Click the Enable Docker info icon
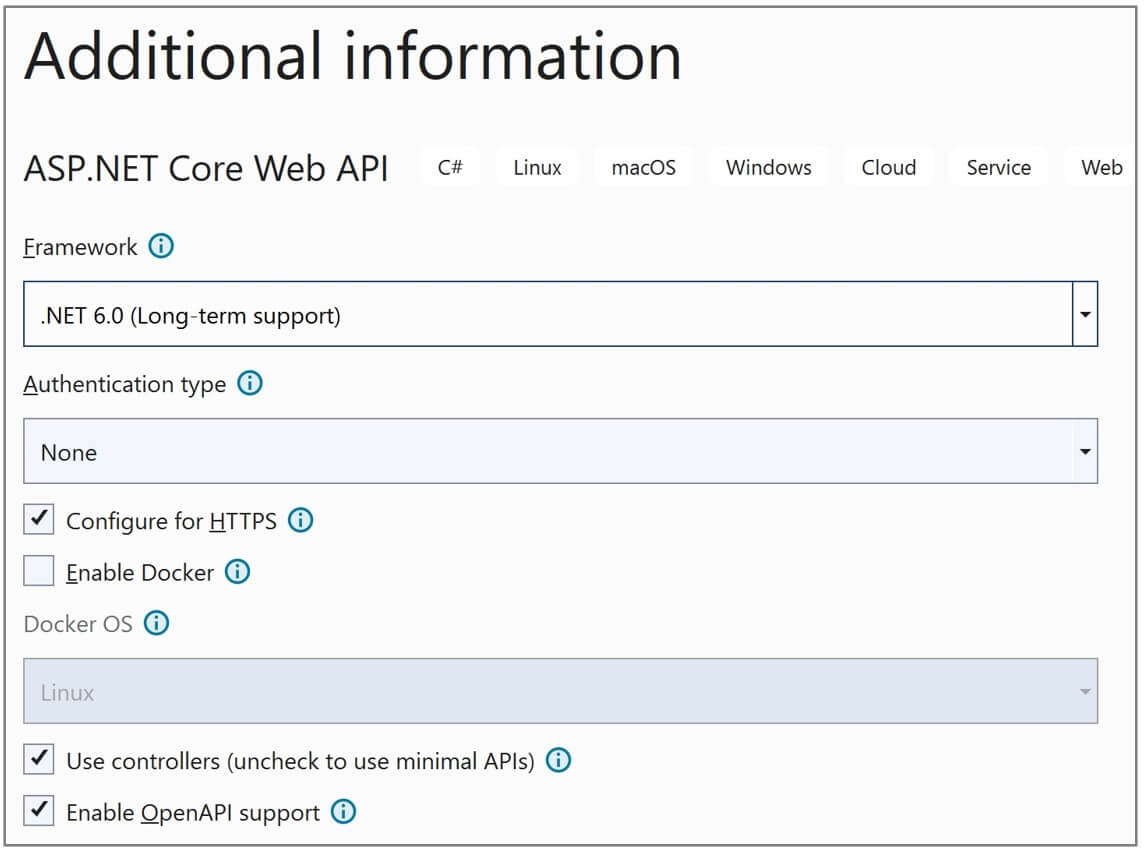The image size is (1144, 851). coord(237,571)
